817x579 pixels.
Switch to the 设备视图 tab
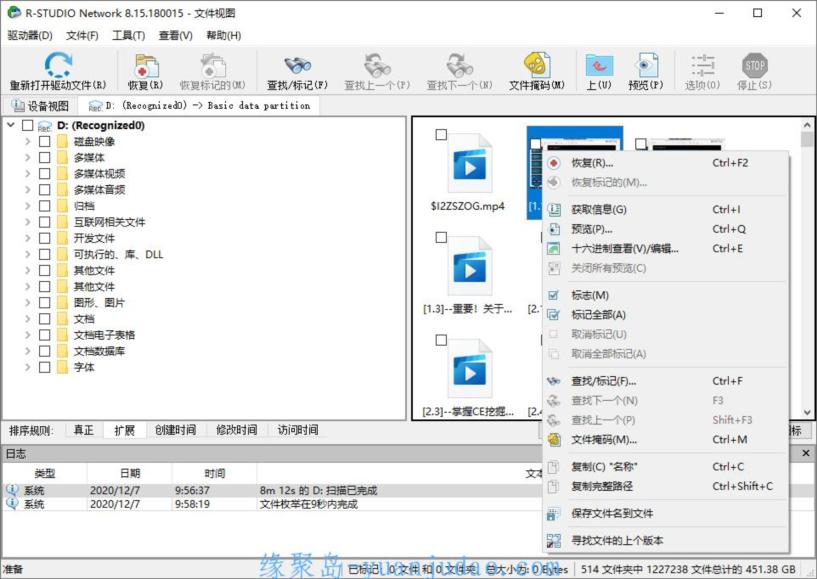point(41,106)
